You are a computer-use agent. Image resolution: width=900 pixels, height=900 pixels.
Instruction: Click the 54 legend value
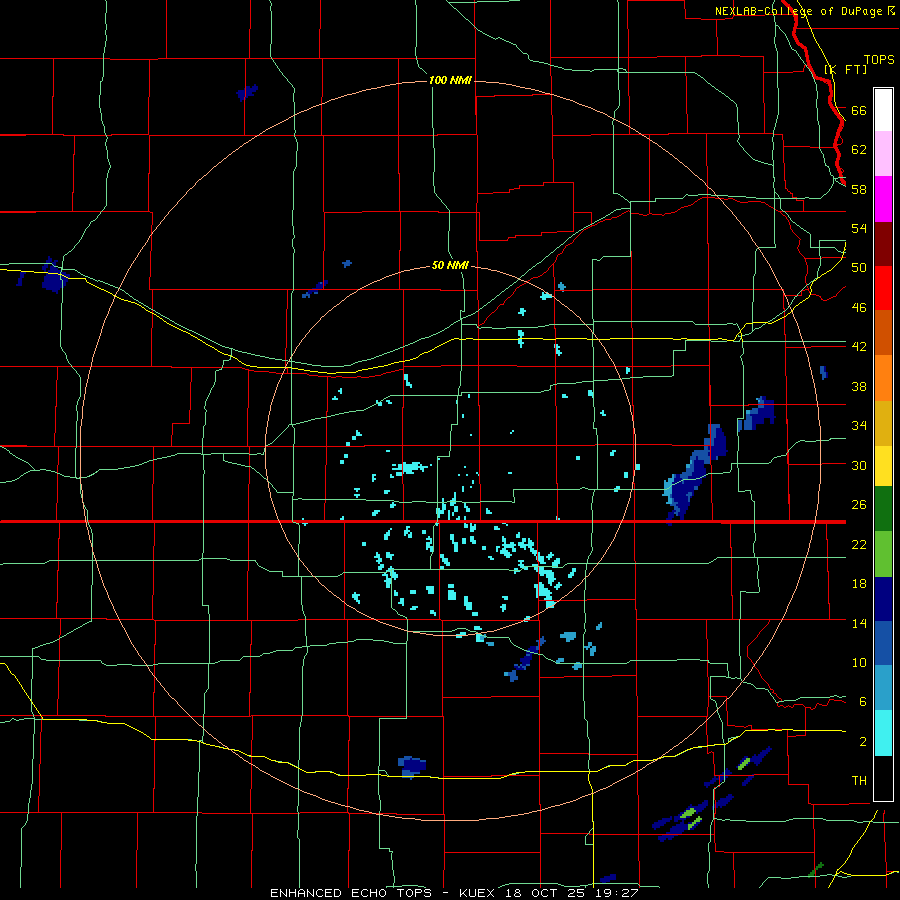pyautogui.click(x=859, y=228)
